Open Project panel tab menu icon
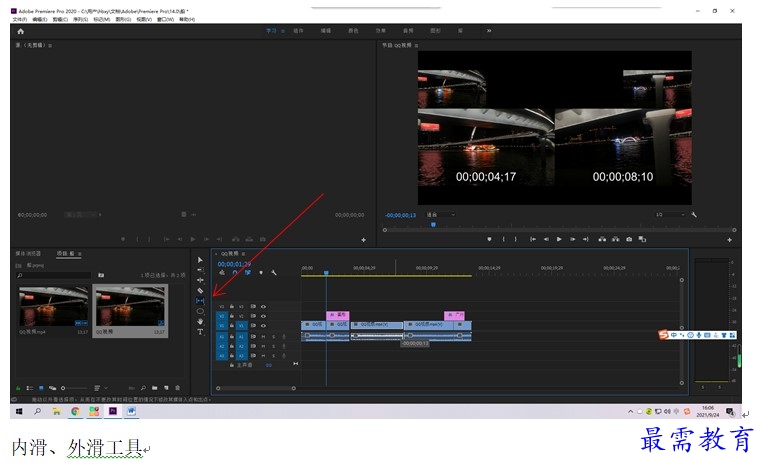 79,254
